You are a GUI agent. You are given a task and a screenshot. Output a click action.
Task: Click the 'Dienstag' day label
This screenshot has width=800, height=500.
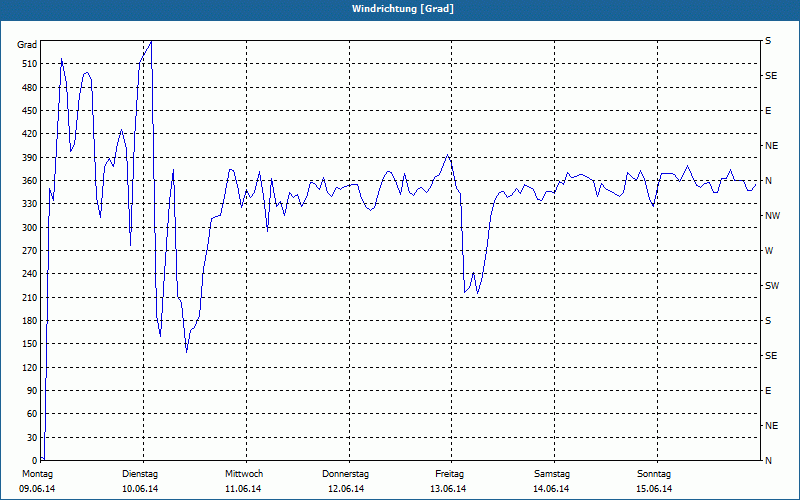pos(140,474)
